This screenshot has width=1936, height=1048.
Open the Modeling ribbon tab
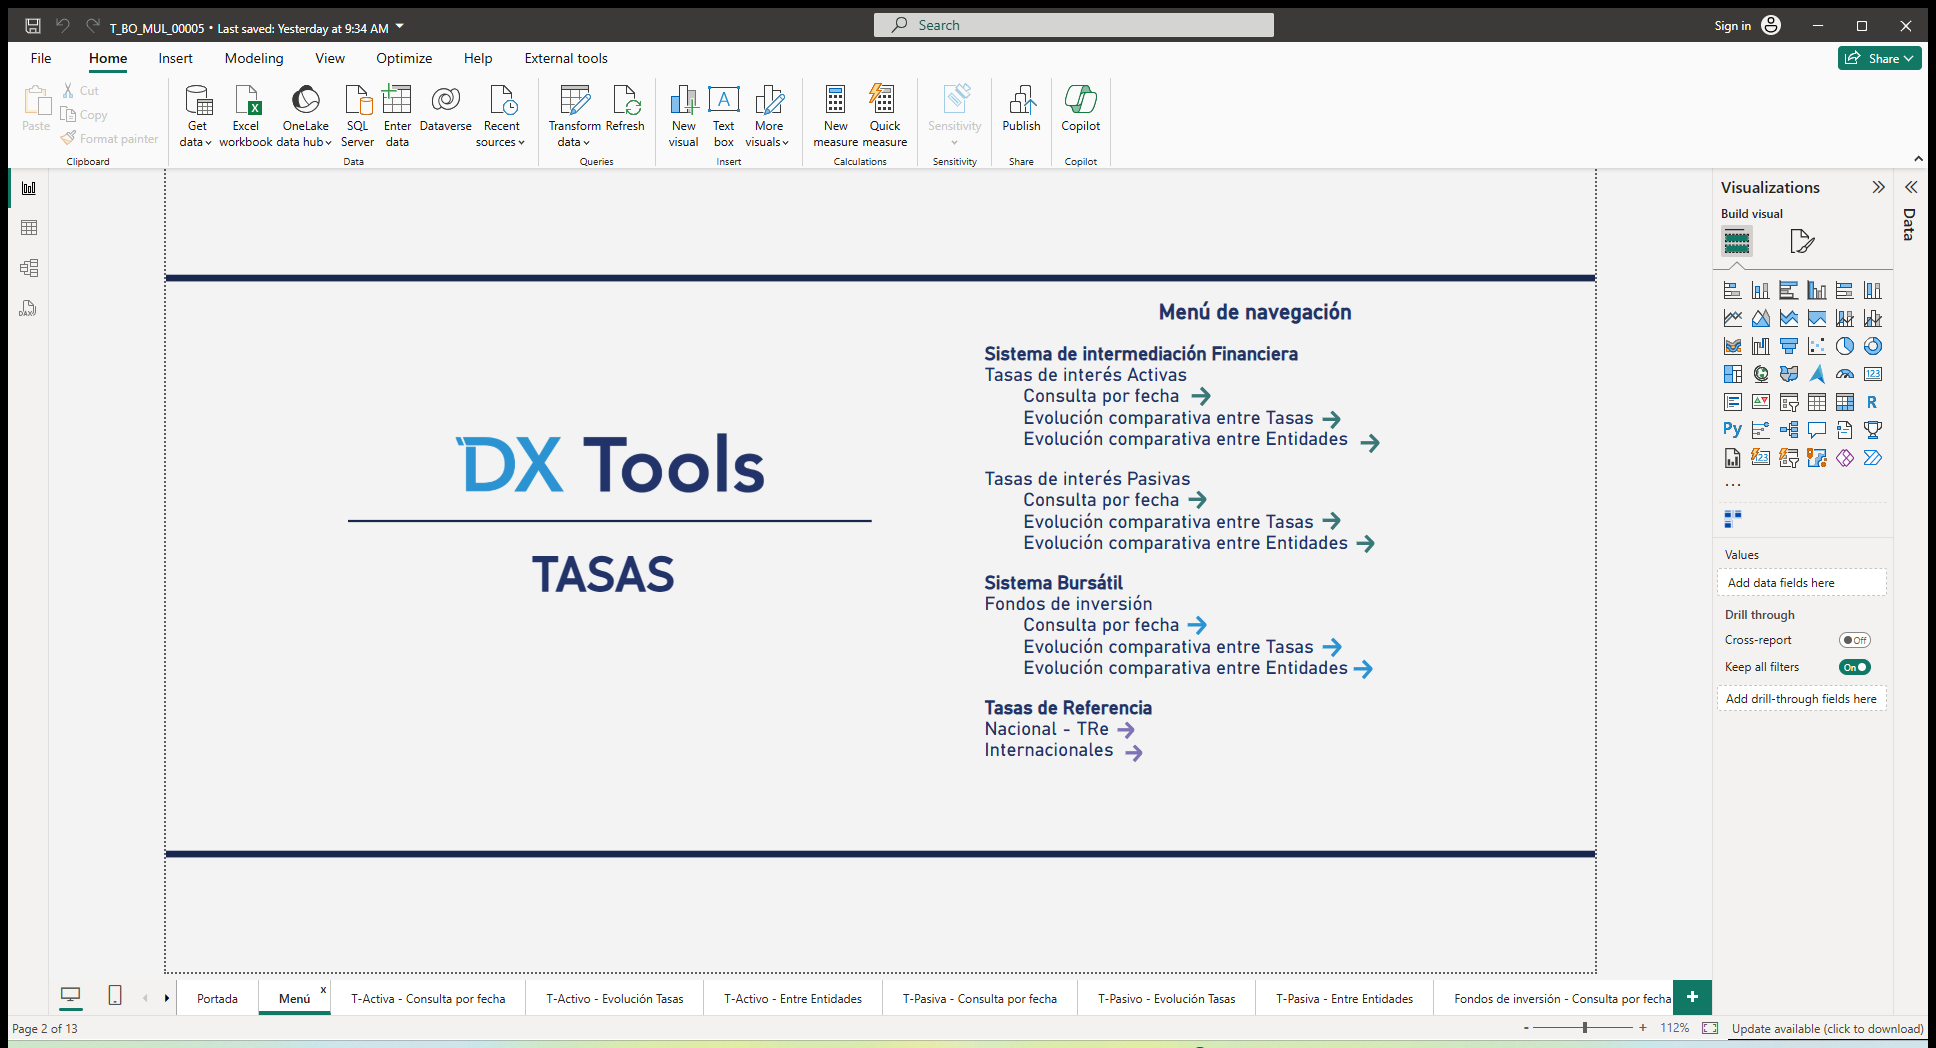coord(254,58)
